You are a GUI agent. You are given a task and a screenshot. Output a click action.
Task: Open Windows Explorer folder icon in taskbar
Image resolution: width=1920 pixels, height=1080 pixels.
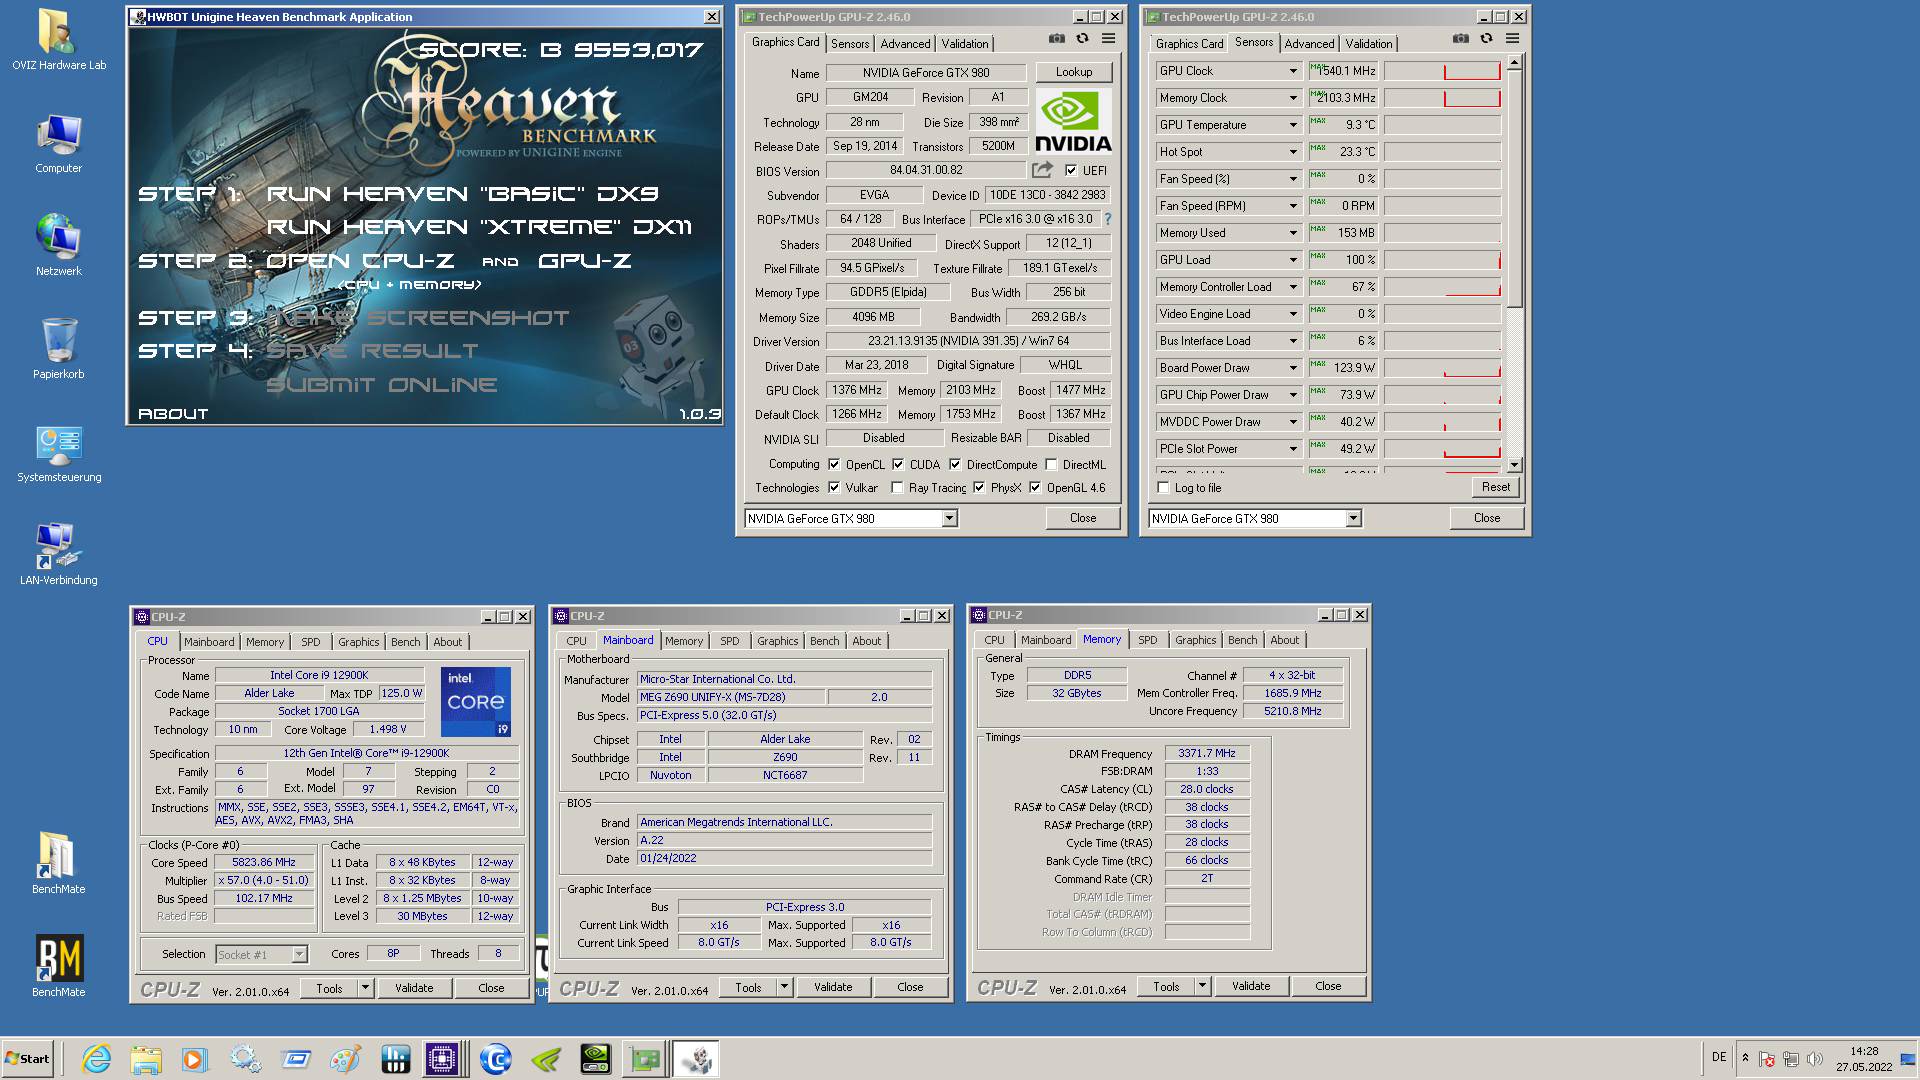pyautogui.click(x=146, y=1059)
